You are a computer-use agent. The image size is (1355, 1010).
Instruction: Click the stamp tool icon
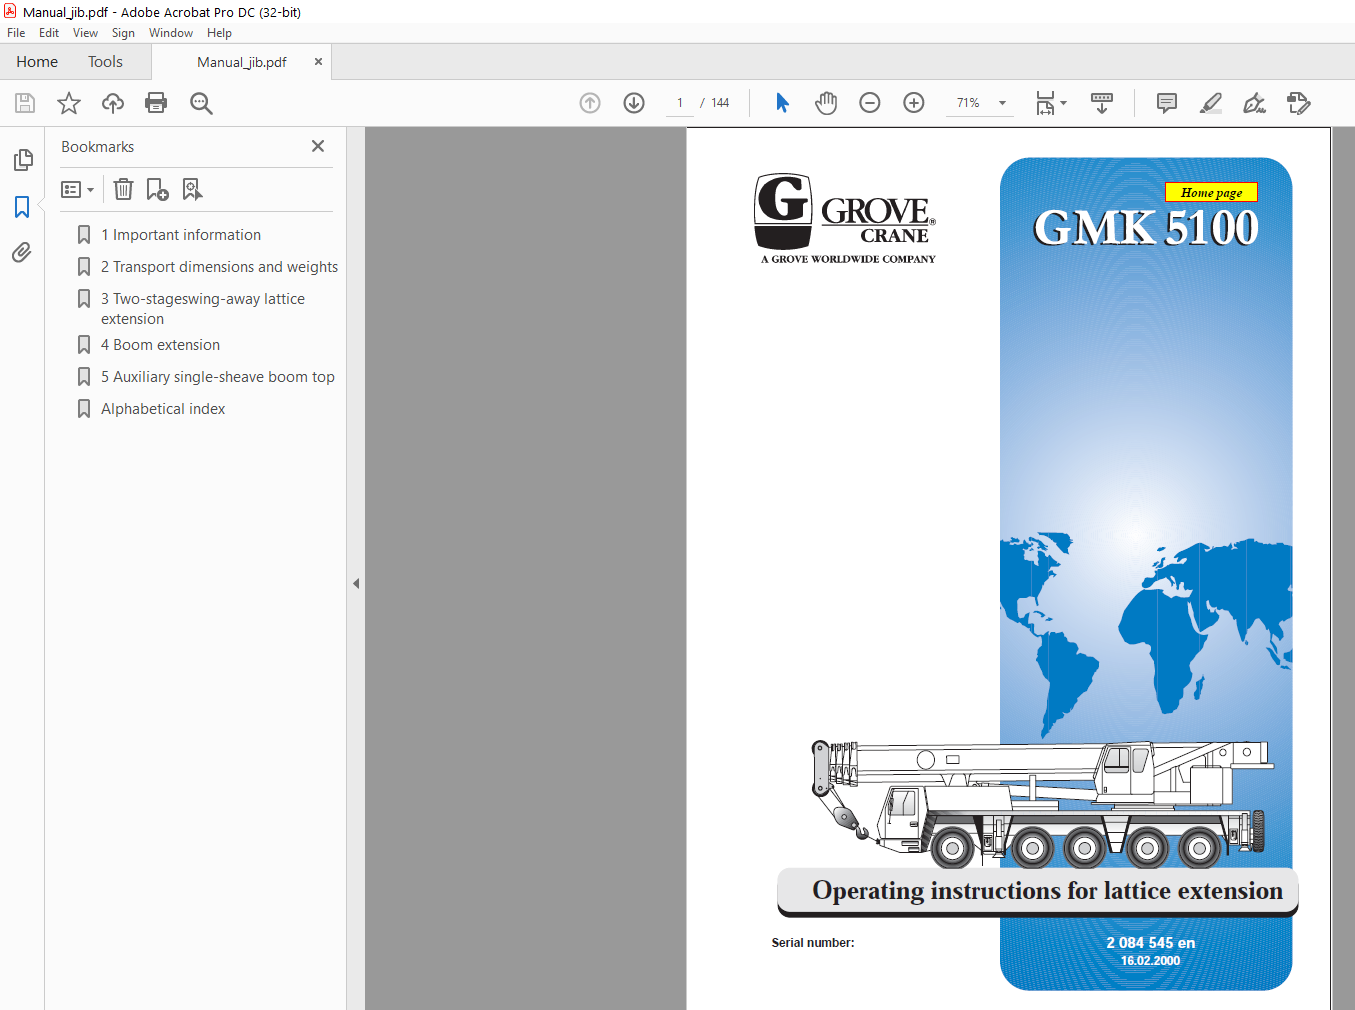coord(1299,103)
